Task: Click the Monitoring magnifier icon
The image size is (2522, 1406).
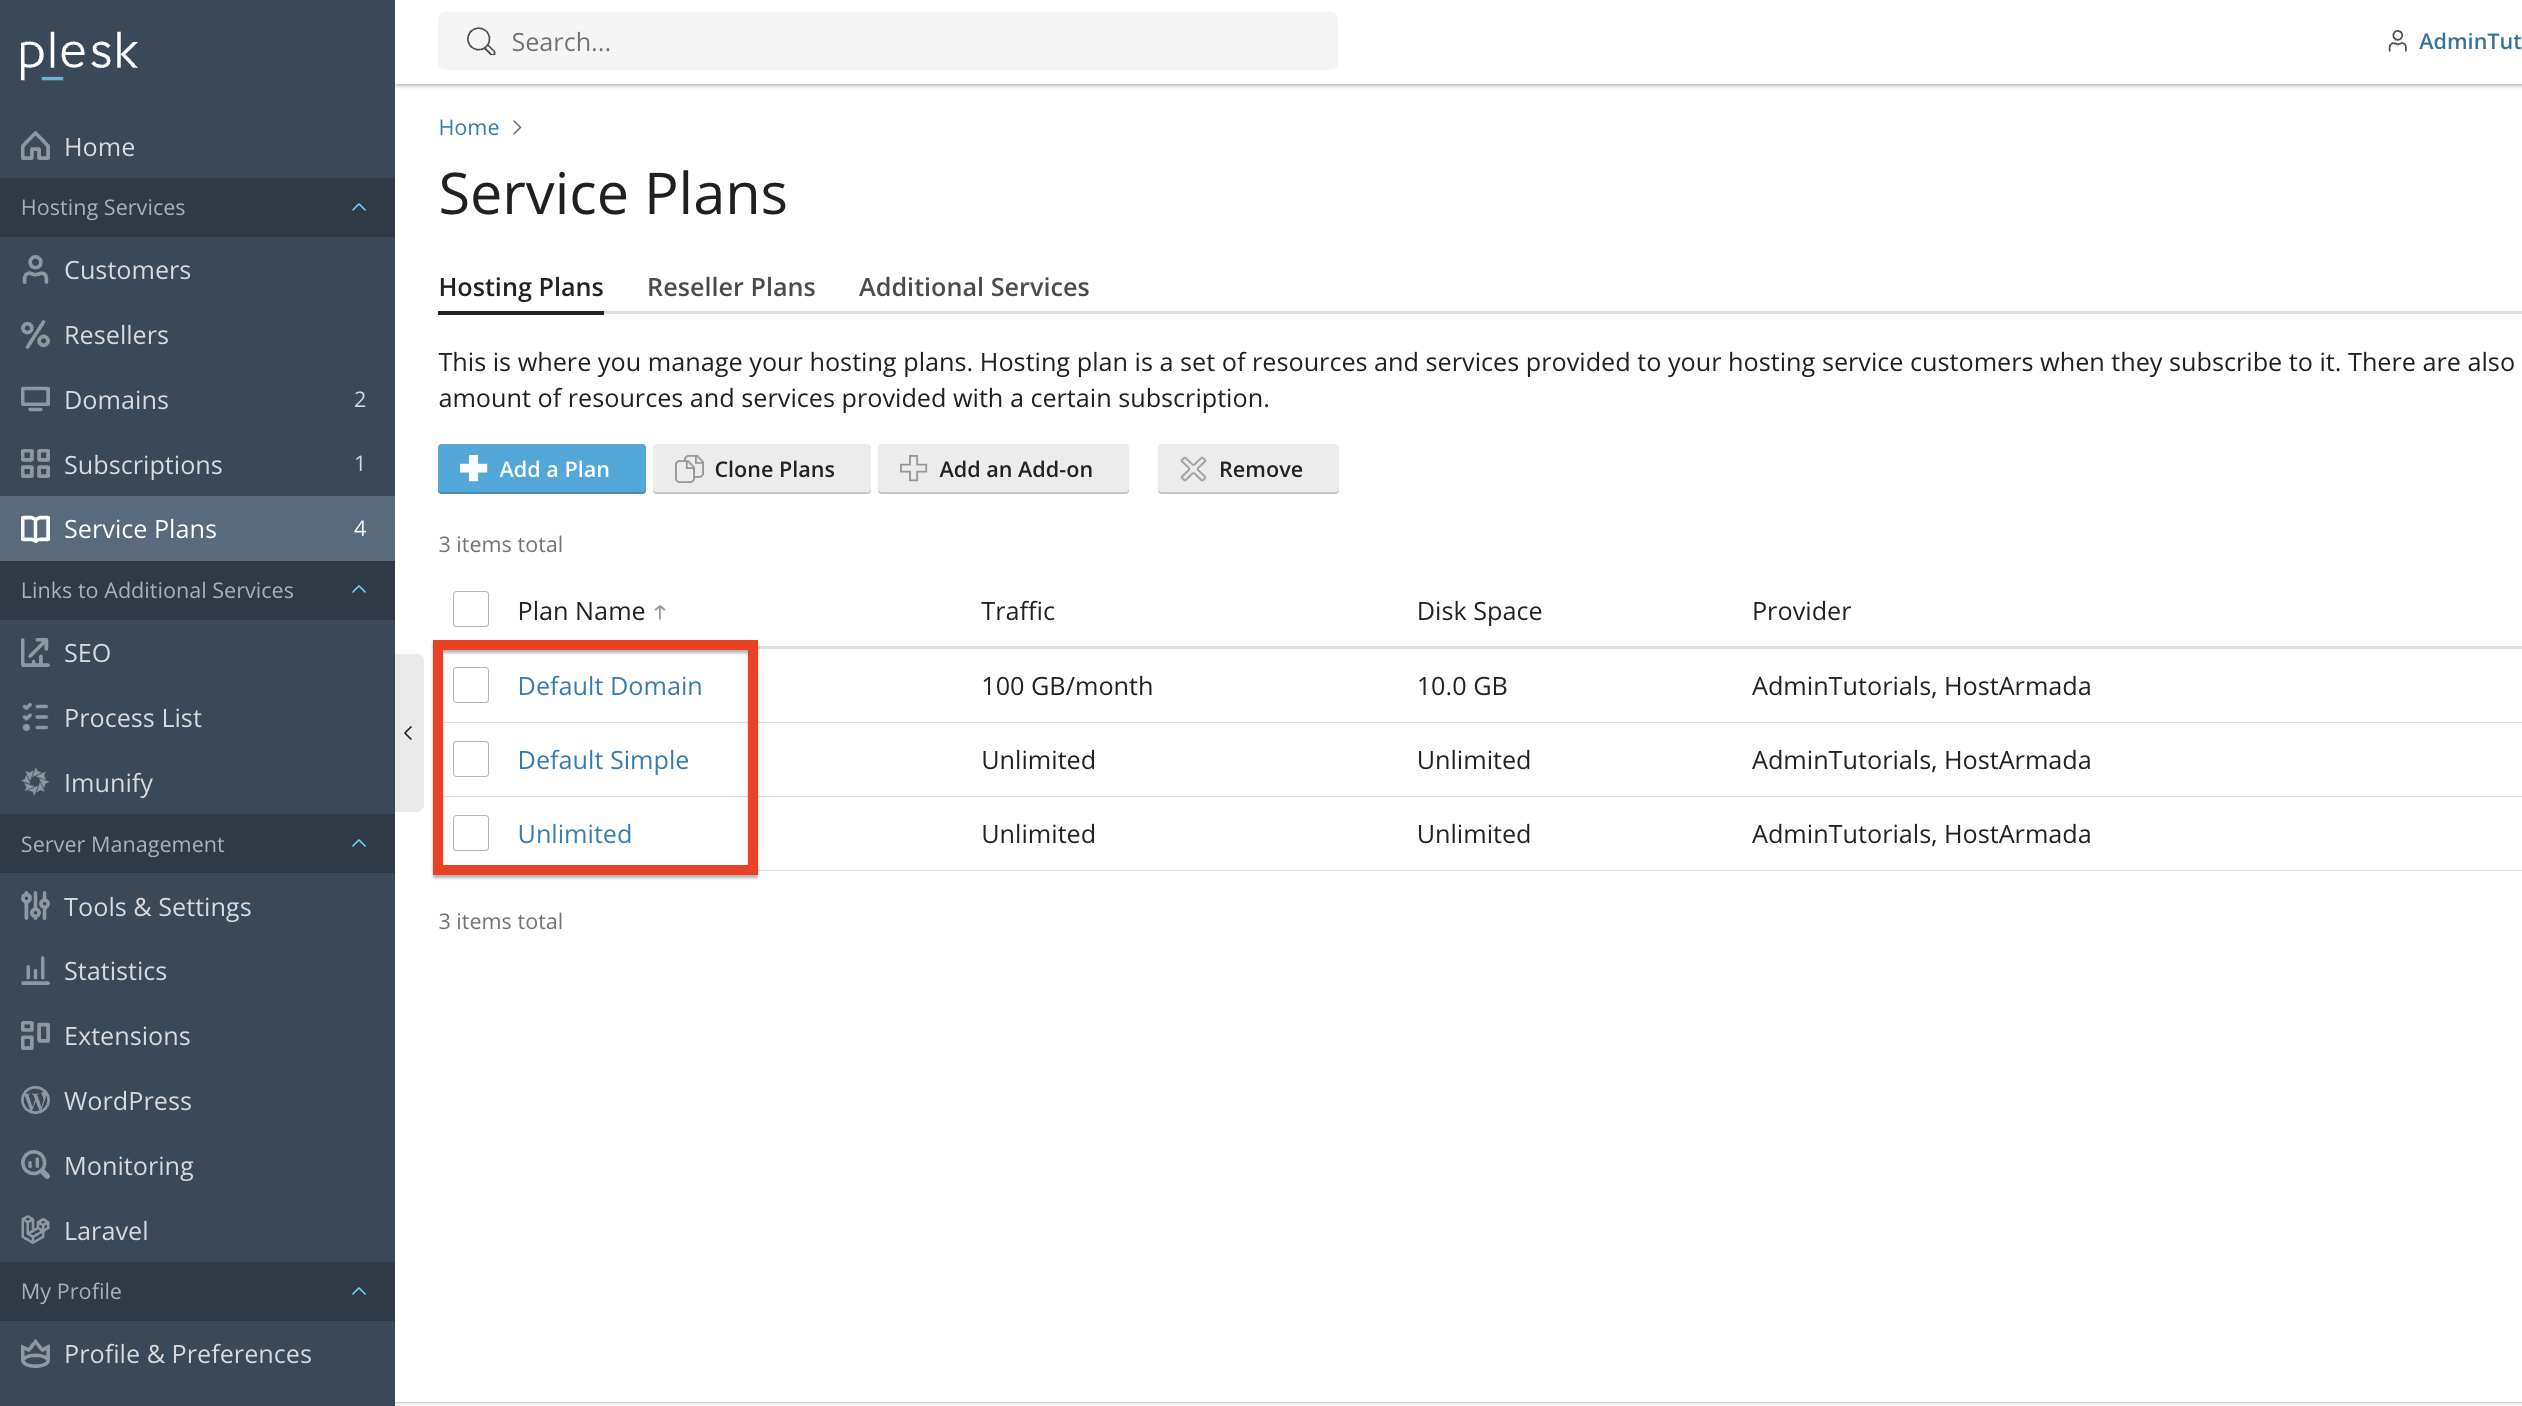Action: click(35, 1165)
